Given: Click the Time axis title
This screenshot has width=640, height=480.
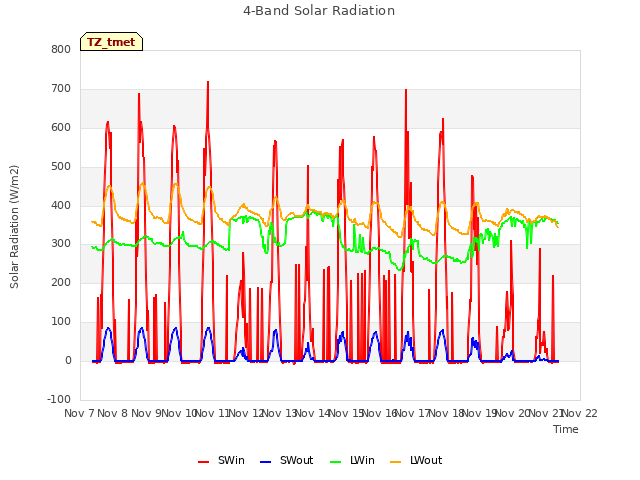Looking at the screenshot, I should [566, 429].
